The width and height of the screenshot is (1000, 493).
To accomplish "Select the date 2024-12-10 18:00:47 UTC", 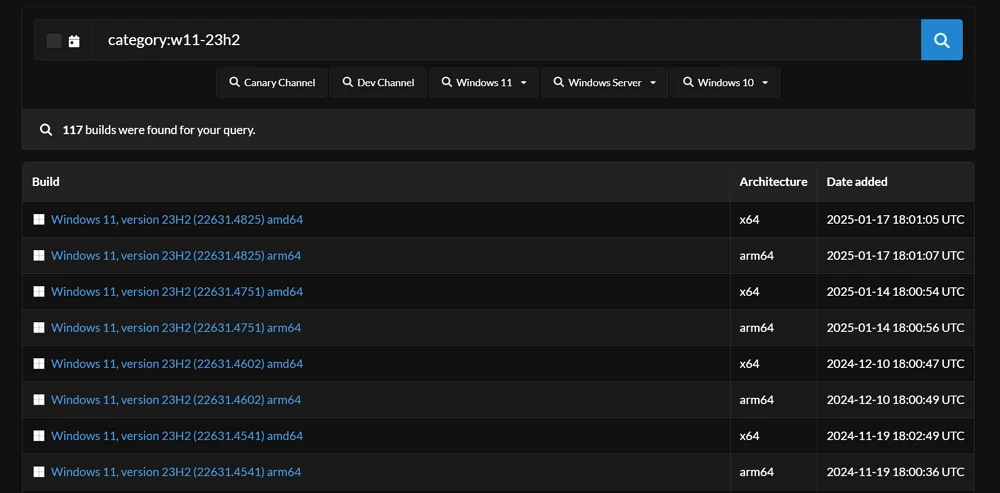I will (x=895, y=364).
